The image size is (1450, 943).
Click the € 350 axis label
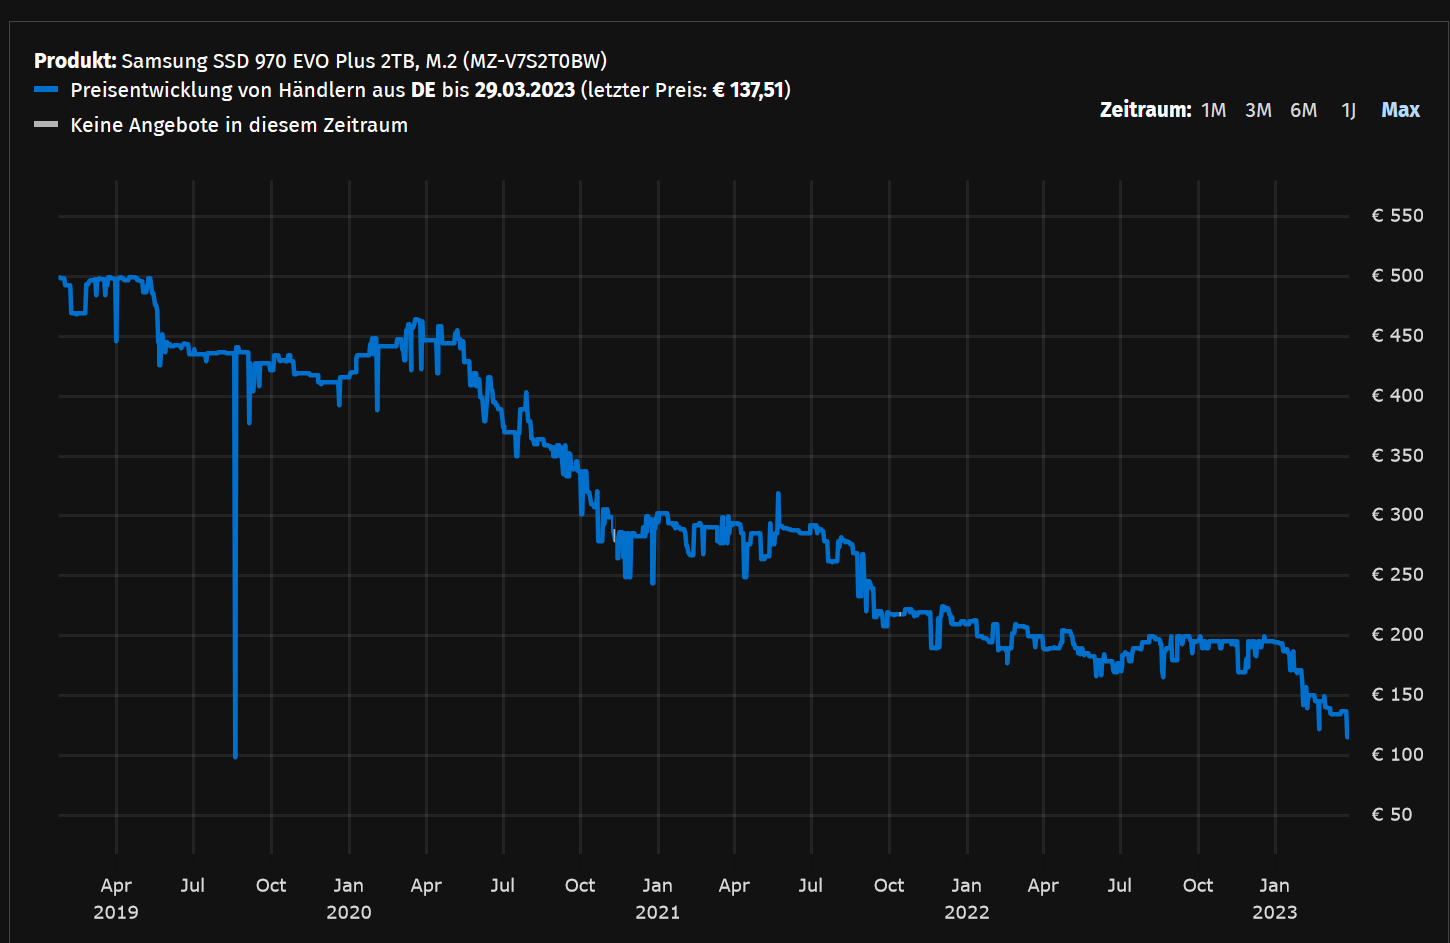click(x=1397, y=456)
